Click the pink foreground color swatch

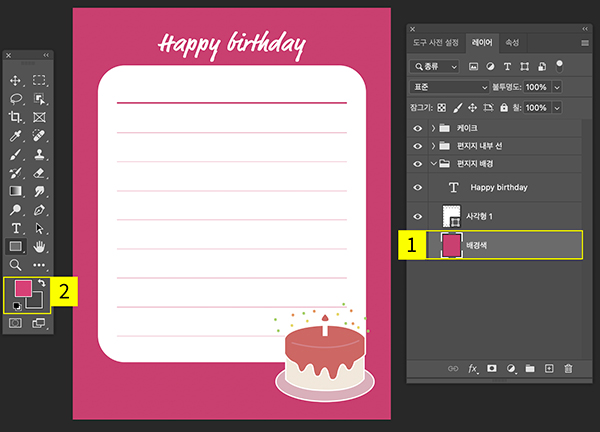pyautogui.click(x=23, y=288)
